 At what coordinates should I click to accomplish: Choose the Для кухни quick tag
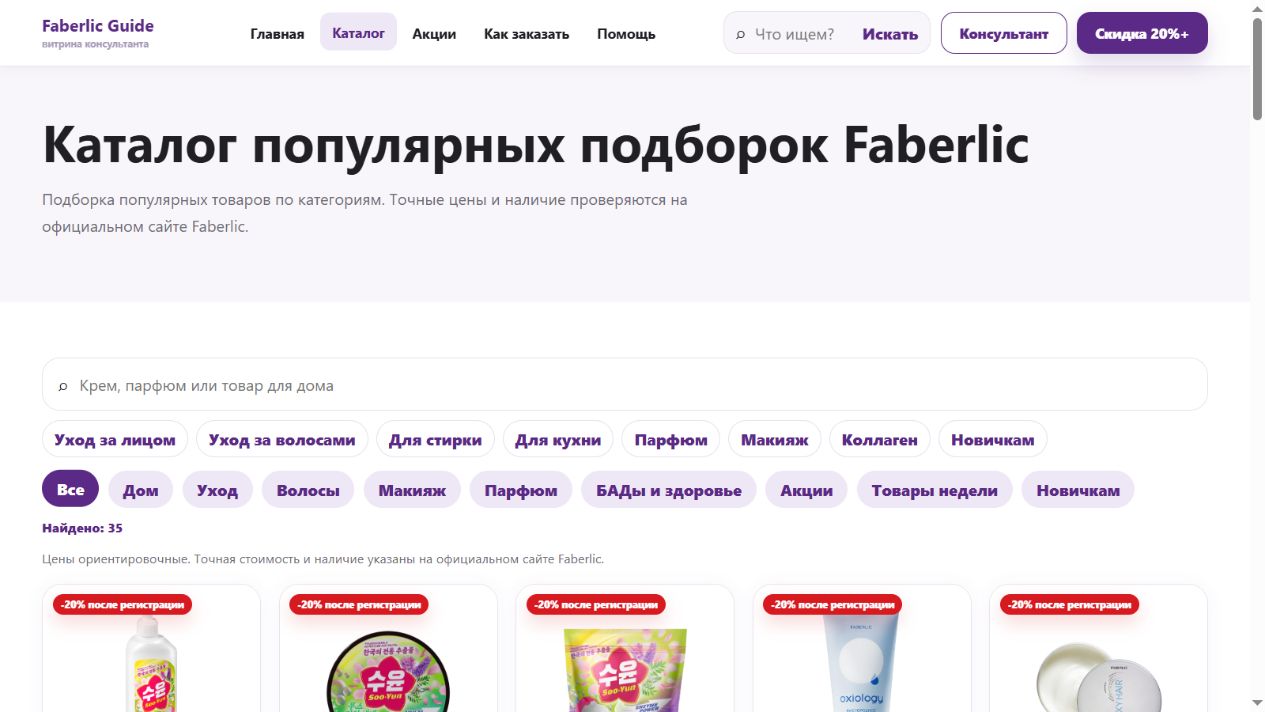coord(558,439)
